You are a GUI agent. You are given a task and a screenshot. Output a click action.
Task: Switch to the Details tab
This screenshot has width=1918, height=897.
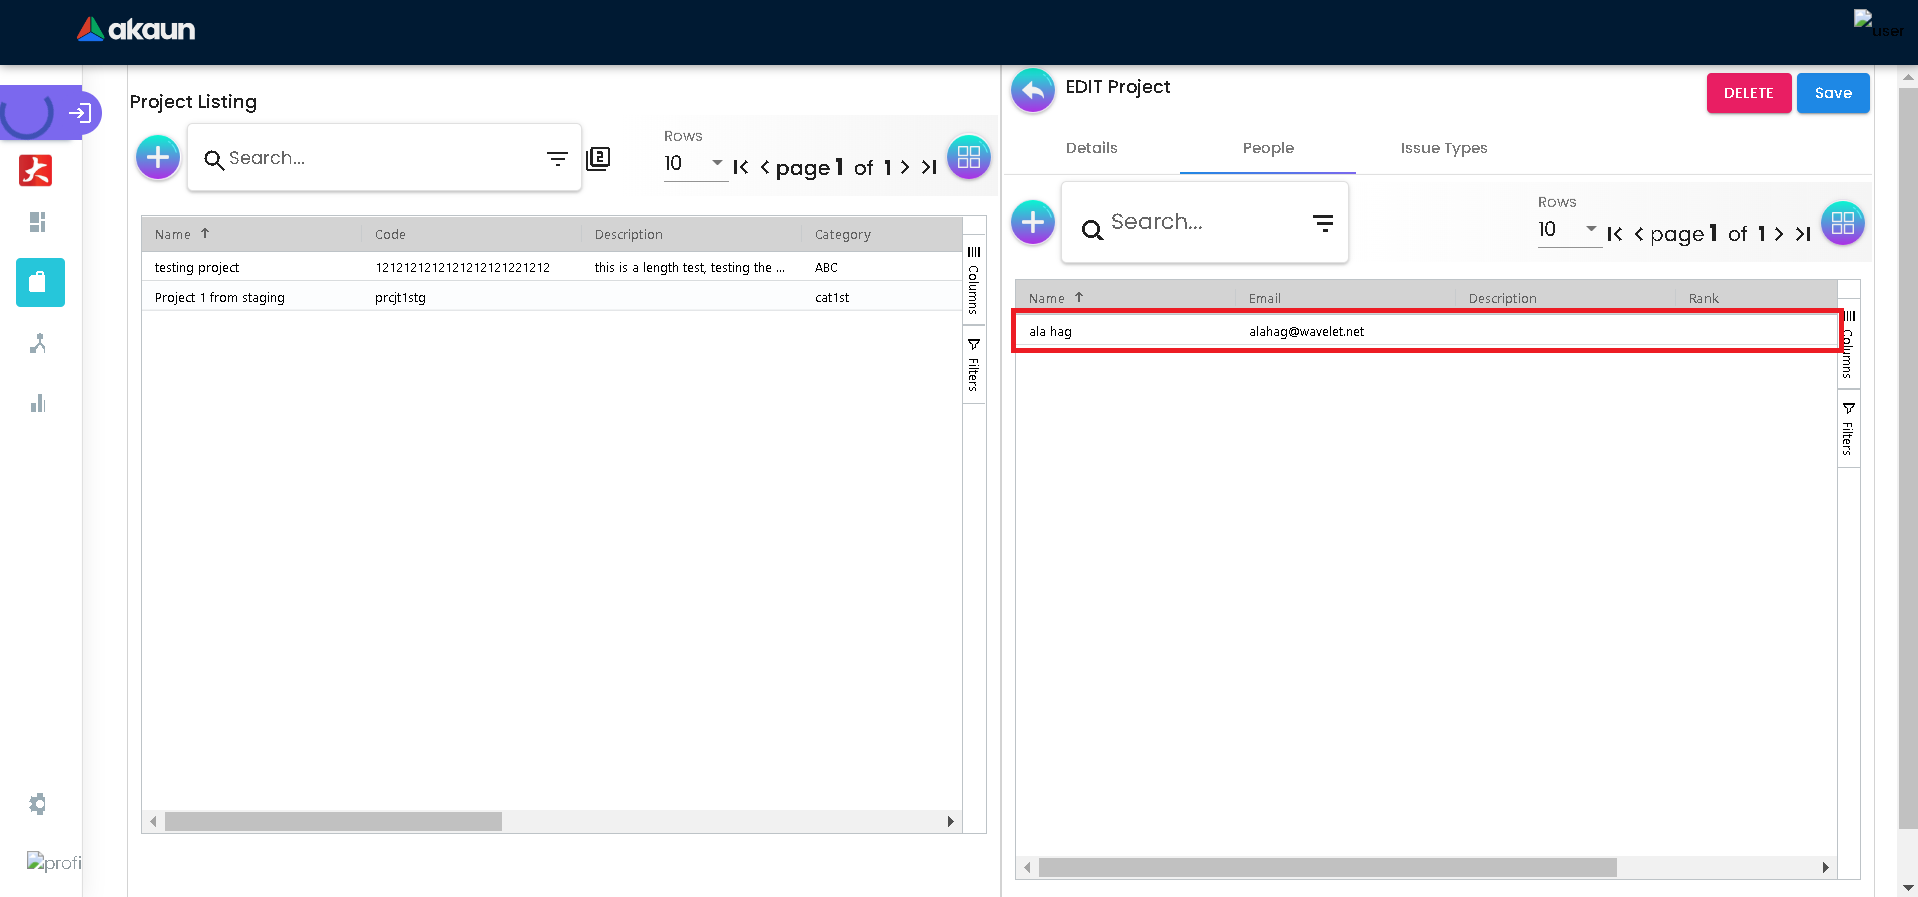(1092, 148)
